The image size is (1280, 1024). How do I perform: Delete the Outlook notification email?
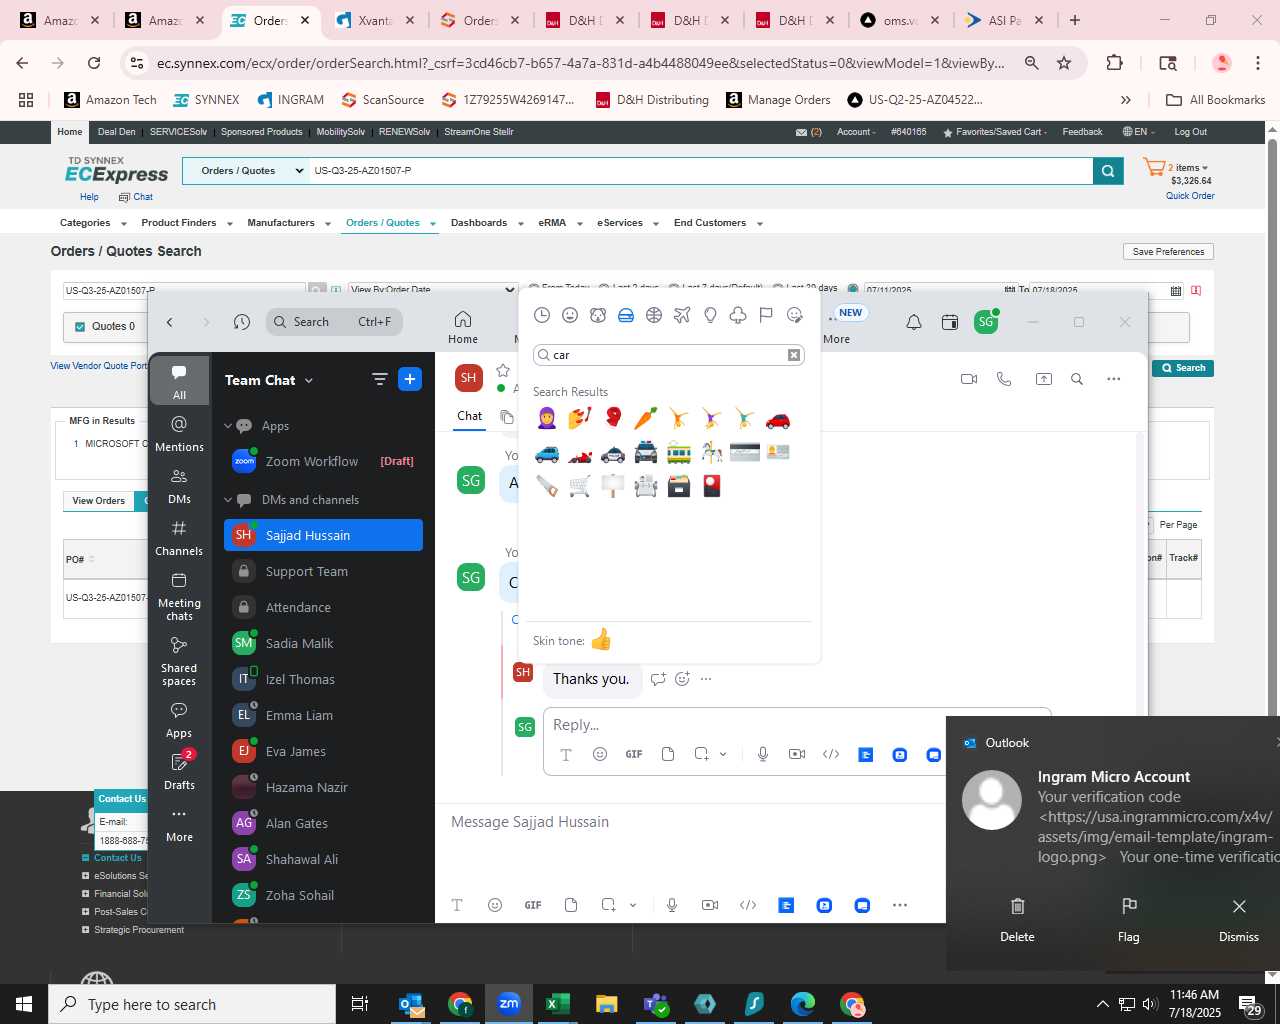1017,920
